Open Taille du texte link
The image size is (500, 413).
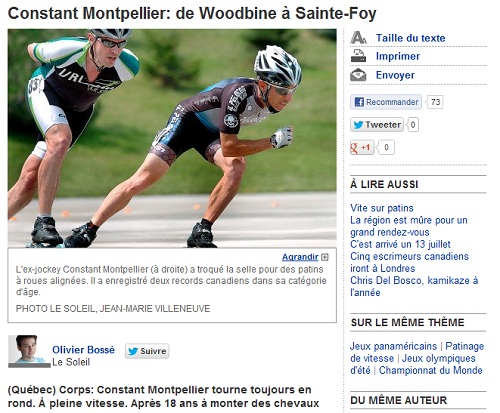pyautogui.click(x=411, y=38)
